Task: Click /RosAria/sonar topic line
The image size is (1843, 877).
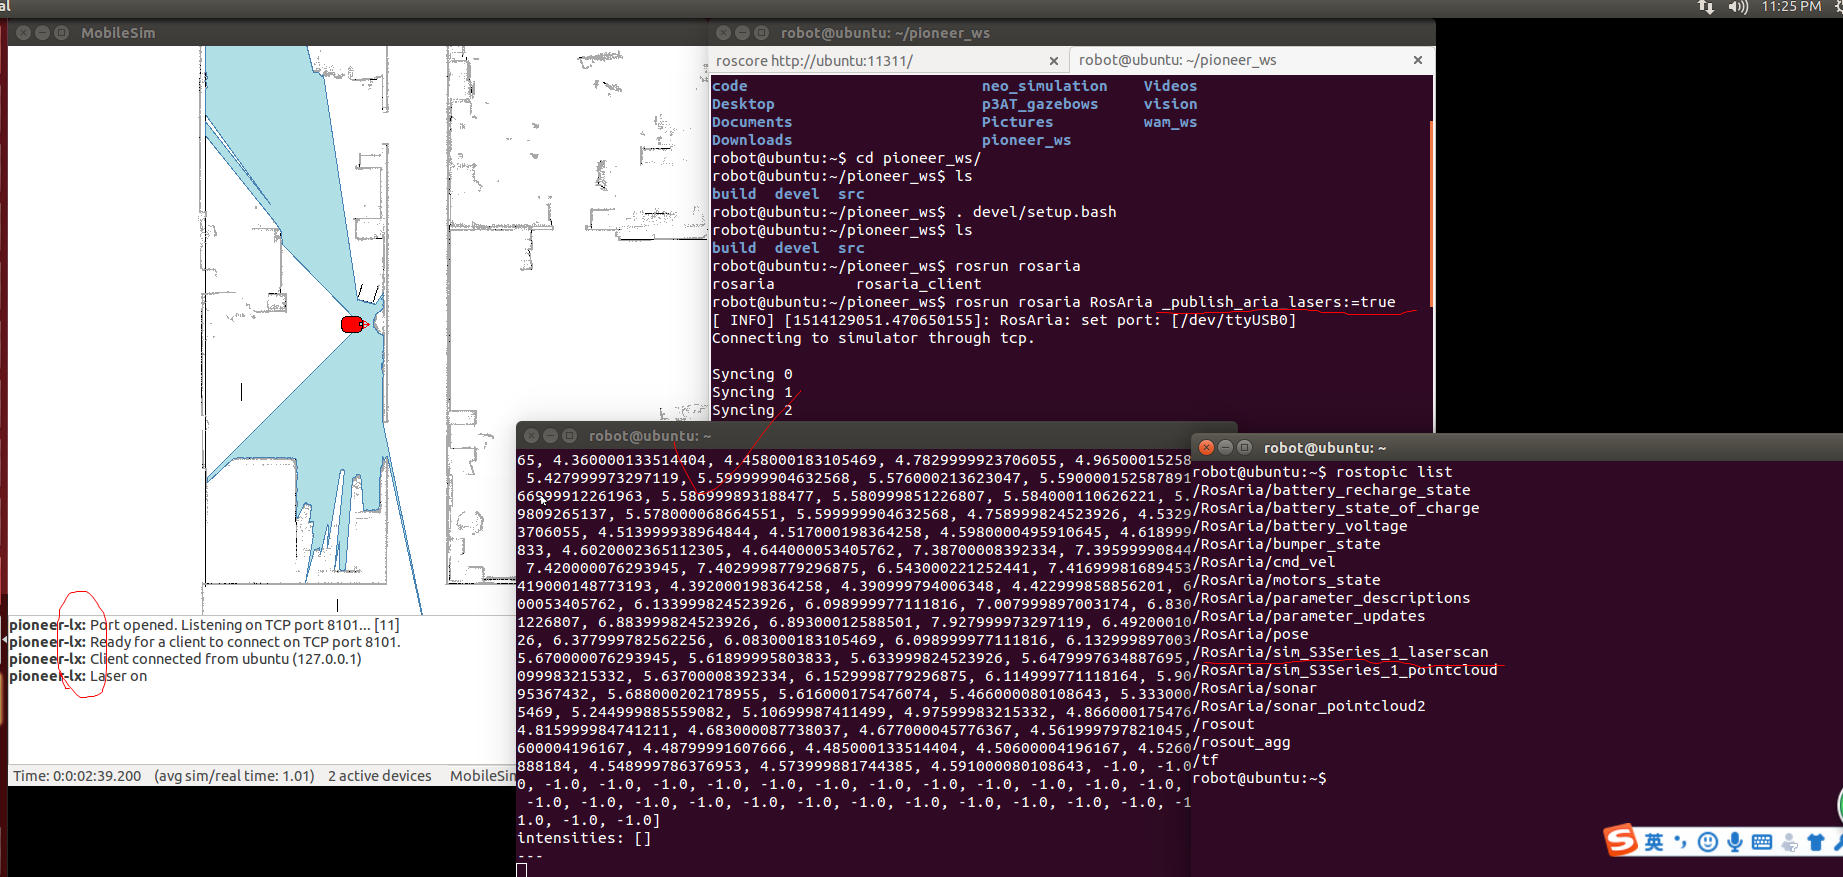Action: pos(1255,688)
